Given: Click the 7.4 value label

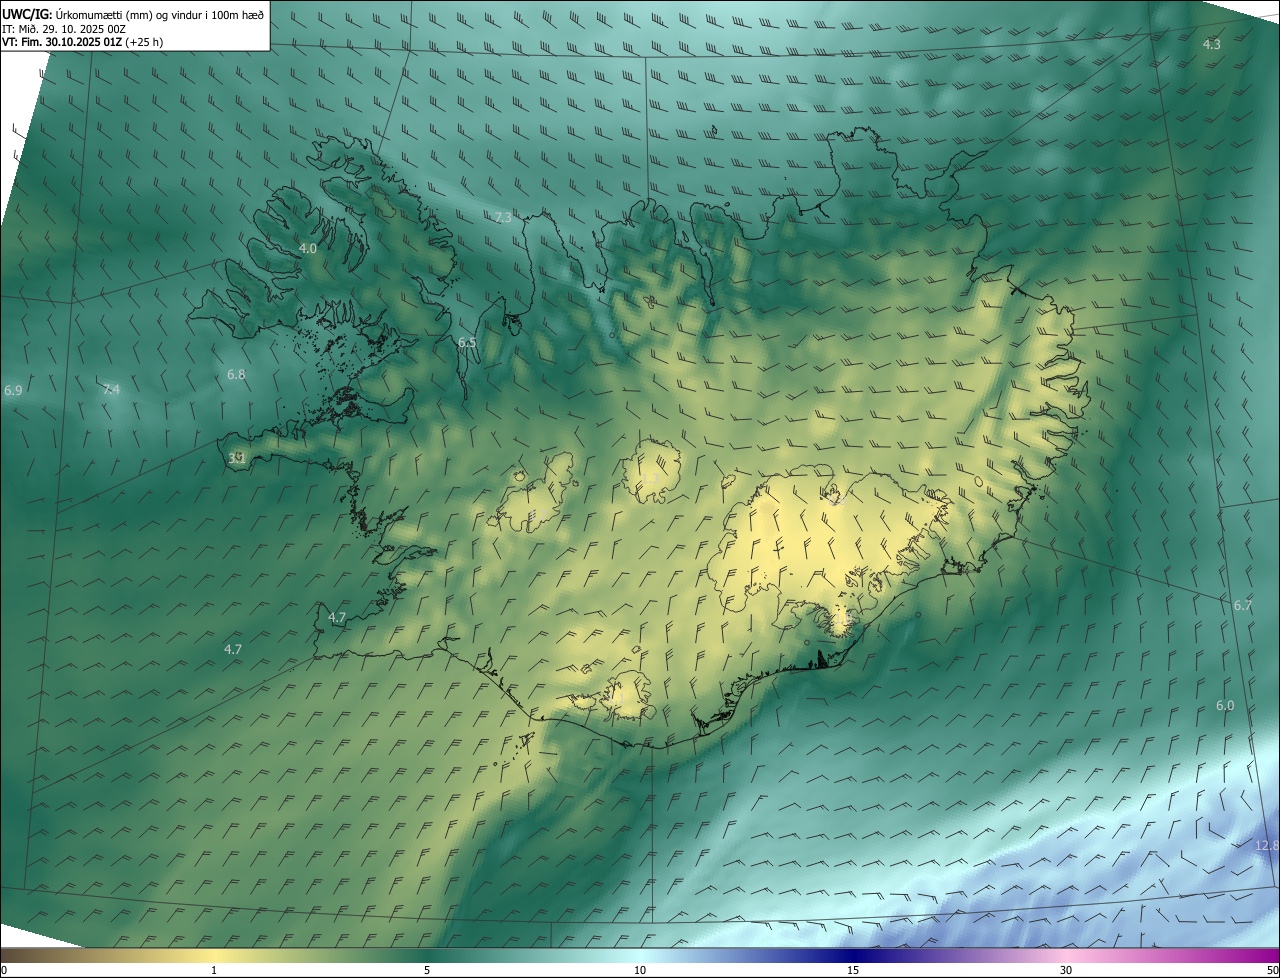Looking at the screenshot, I should (111, 389).
